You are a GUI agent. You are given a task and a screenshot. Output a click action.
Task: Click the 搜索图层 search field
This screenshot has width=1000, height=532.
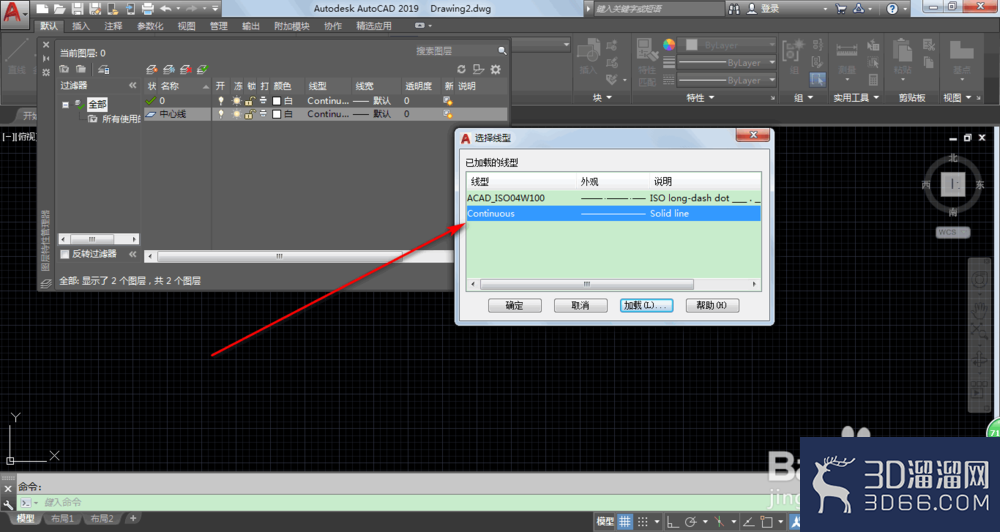pyautogui.click(x=454, y=50)
